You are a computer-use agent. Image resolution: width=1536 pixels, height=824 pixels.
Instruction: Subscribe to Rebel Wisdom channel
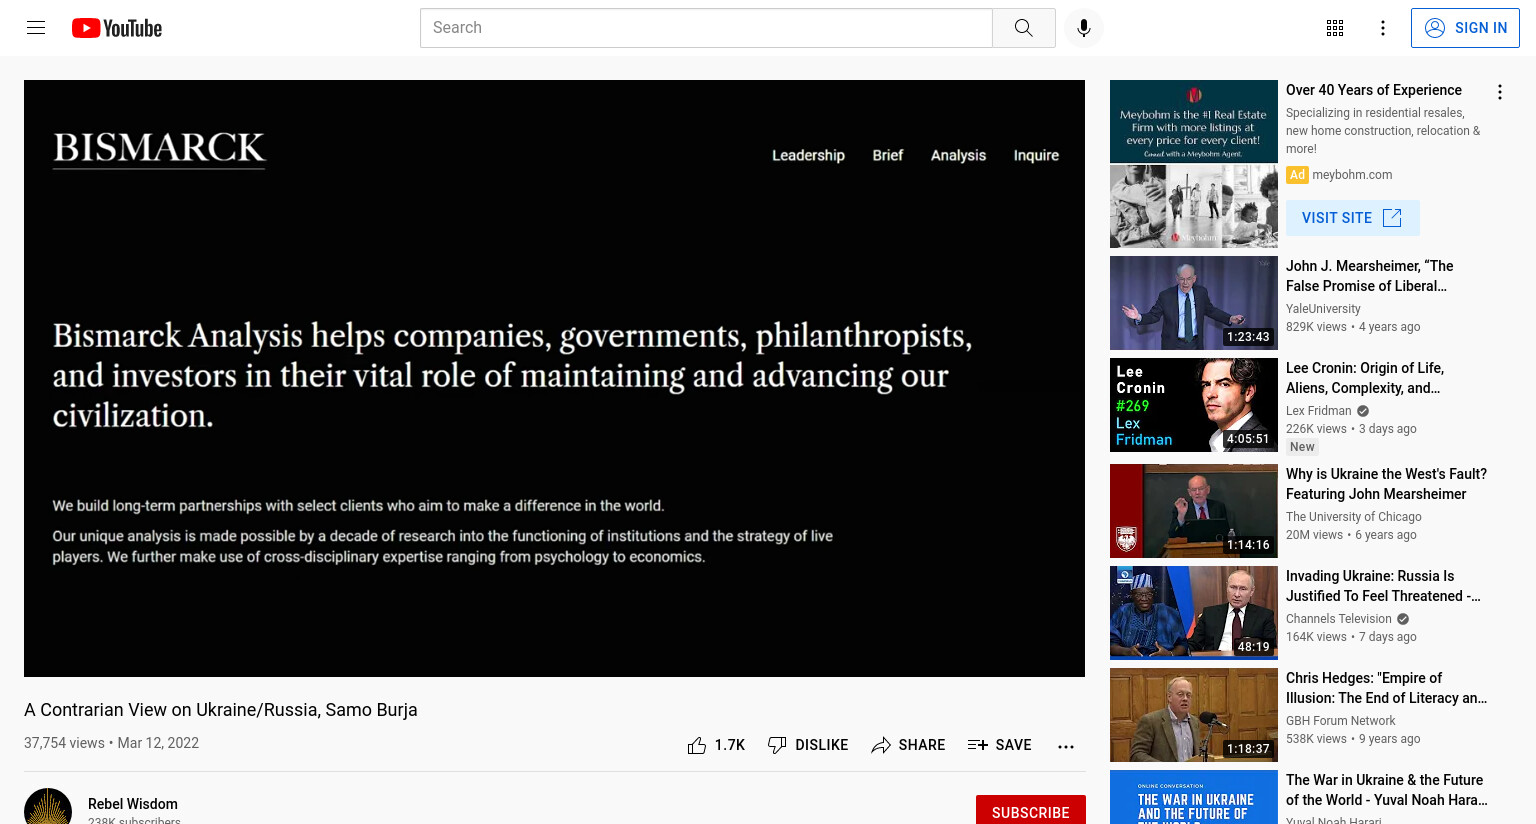tap(1030, 811)
